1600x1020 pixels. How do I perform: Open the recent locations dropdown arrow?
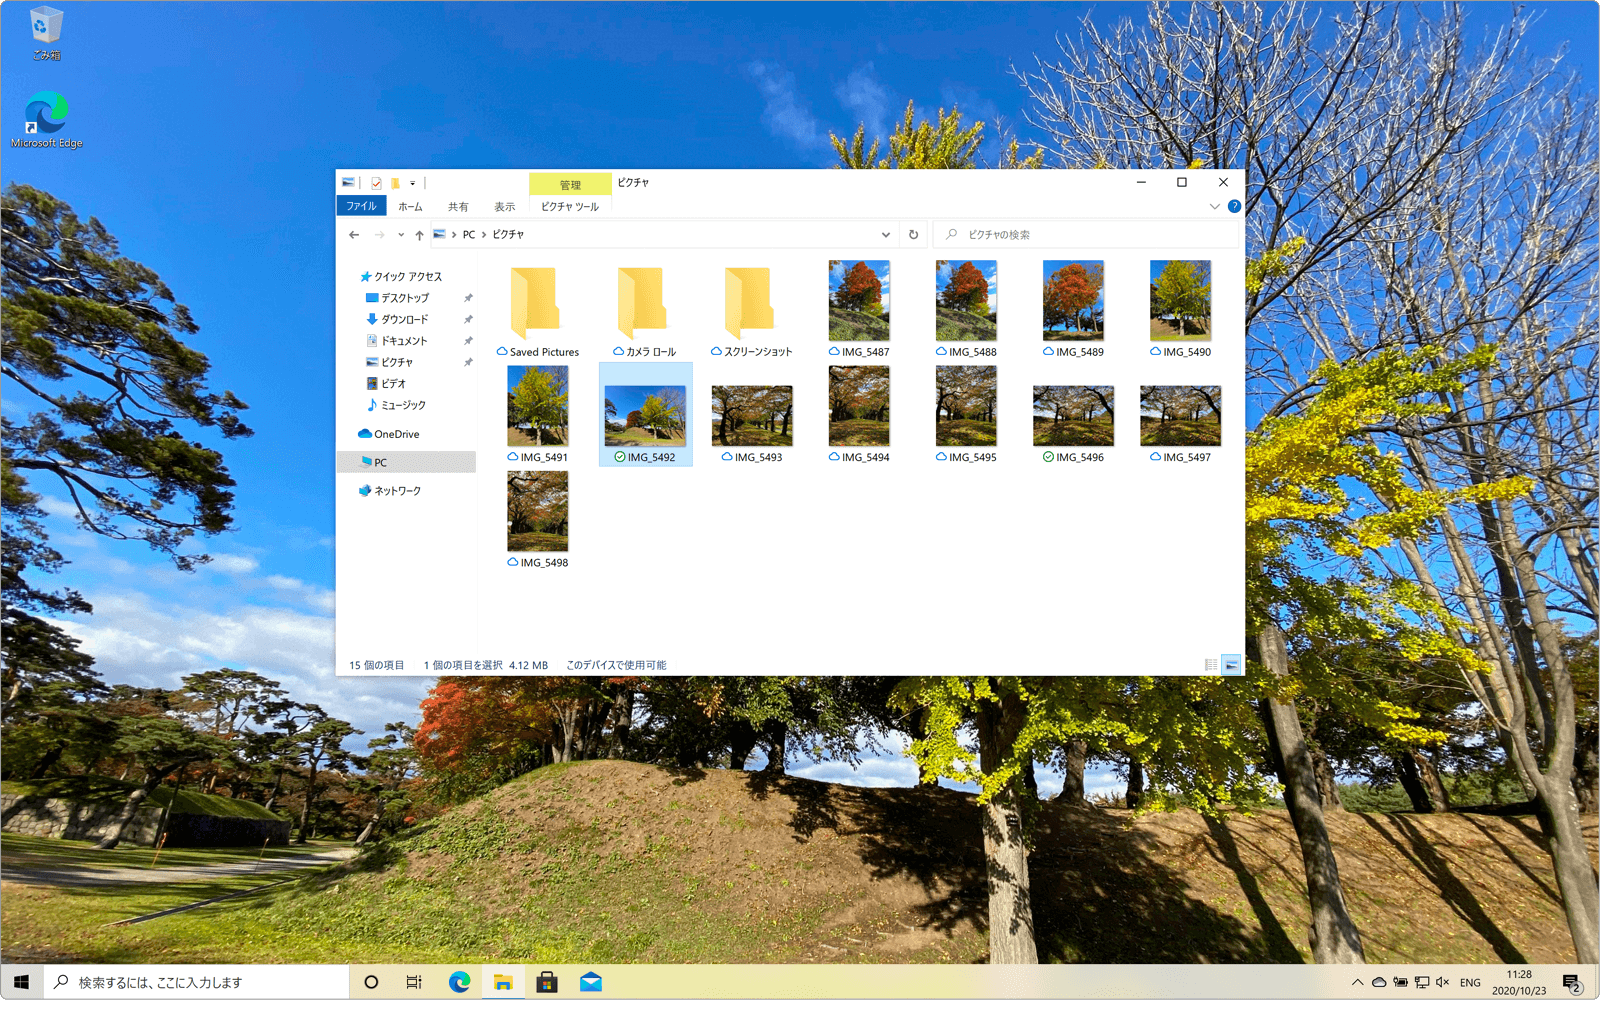click(401, 235)
